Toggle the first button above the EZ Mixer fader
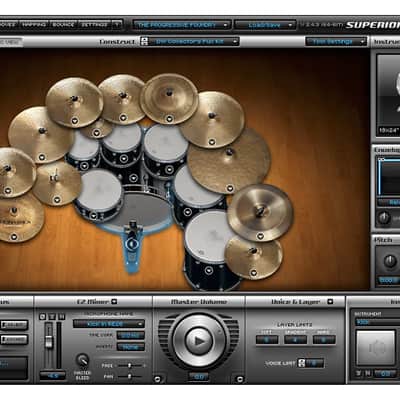 pyautogui.click(x=42, y=316)
